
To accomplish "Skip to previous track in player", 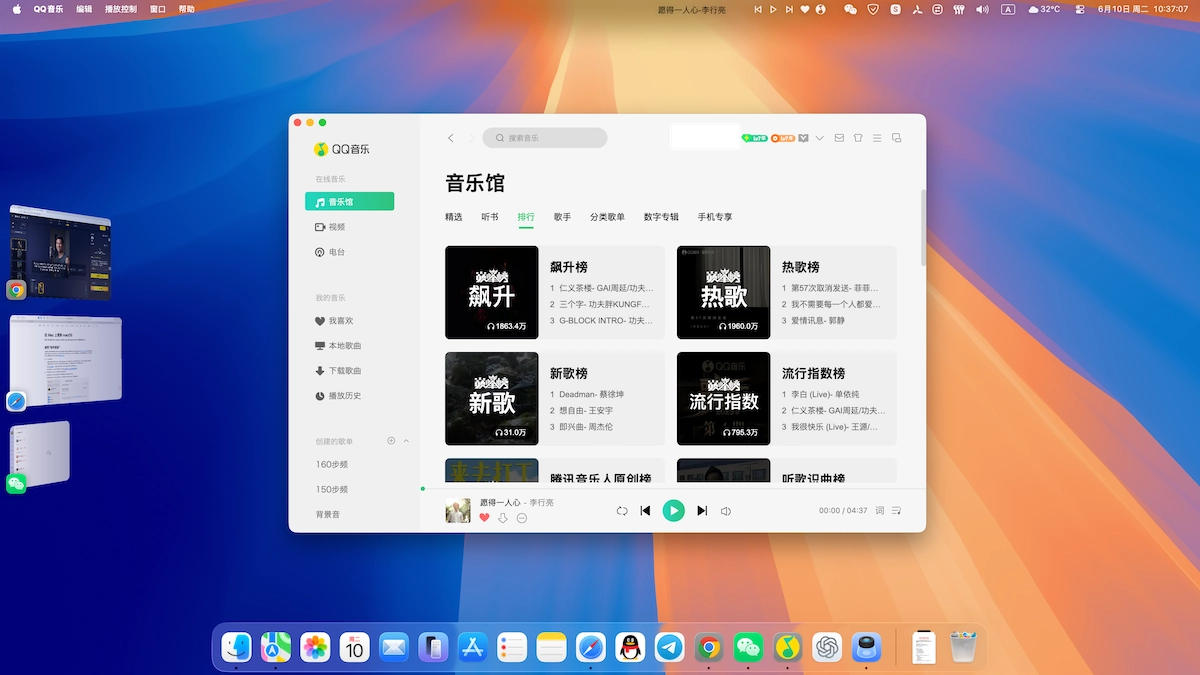I will coord(646,511).
